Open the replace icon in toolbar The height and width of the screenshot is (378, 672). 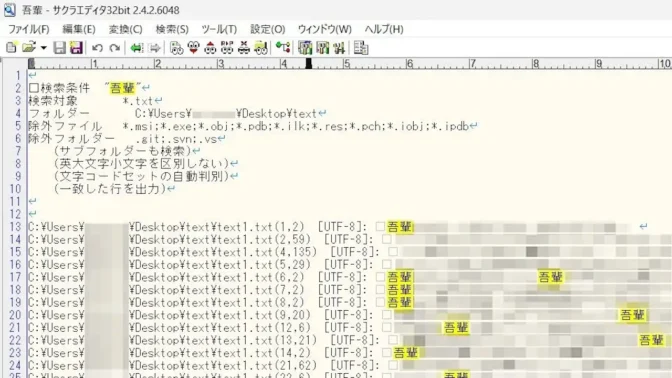click(x=227, y=48)
